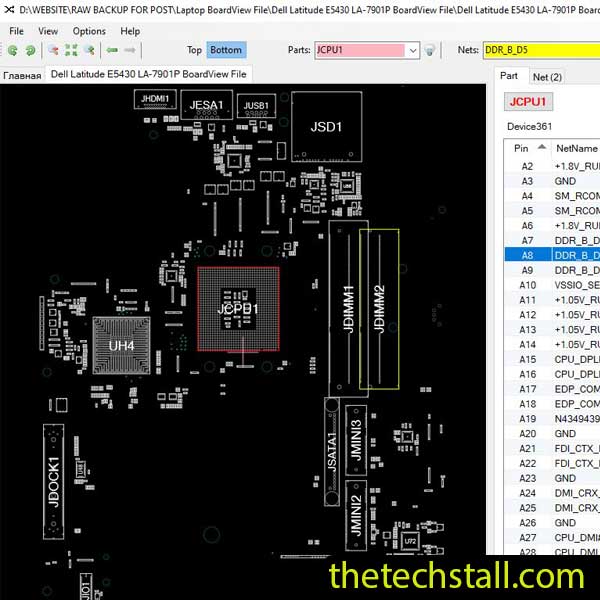The image size is (600, 600).
Task: Click the zoom out magnifier with the red arrow
Action: [54, 50]
